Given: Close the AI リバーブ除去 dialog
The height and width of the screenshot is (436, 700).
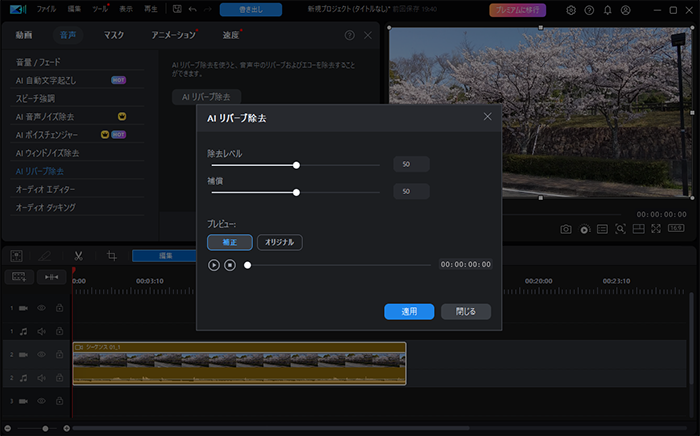Looking at the screenshot, I should [488, 116].
